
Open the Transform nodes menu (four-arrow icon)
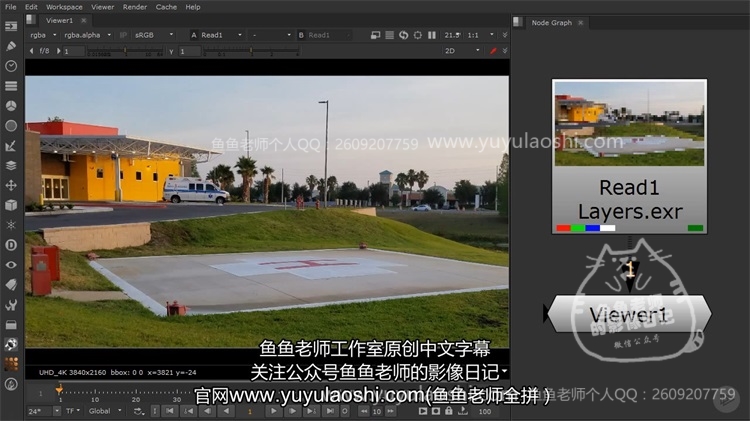point(11,185)
